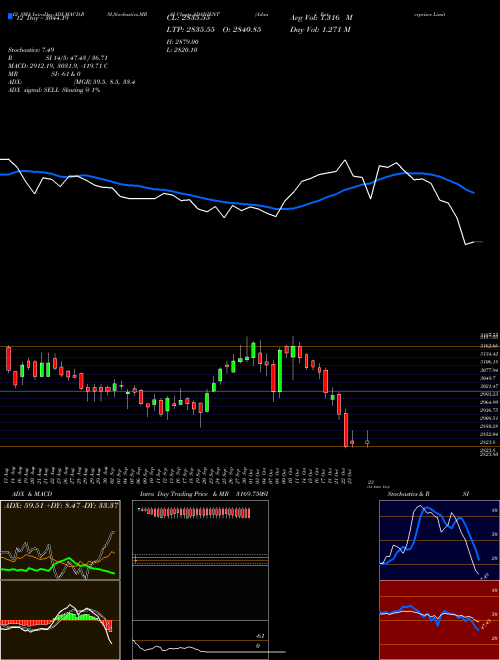Select the '12 Day = 3044.19' SMA label

(x=41, y=18)
